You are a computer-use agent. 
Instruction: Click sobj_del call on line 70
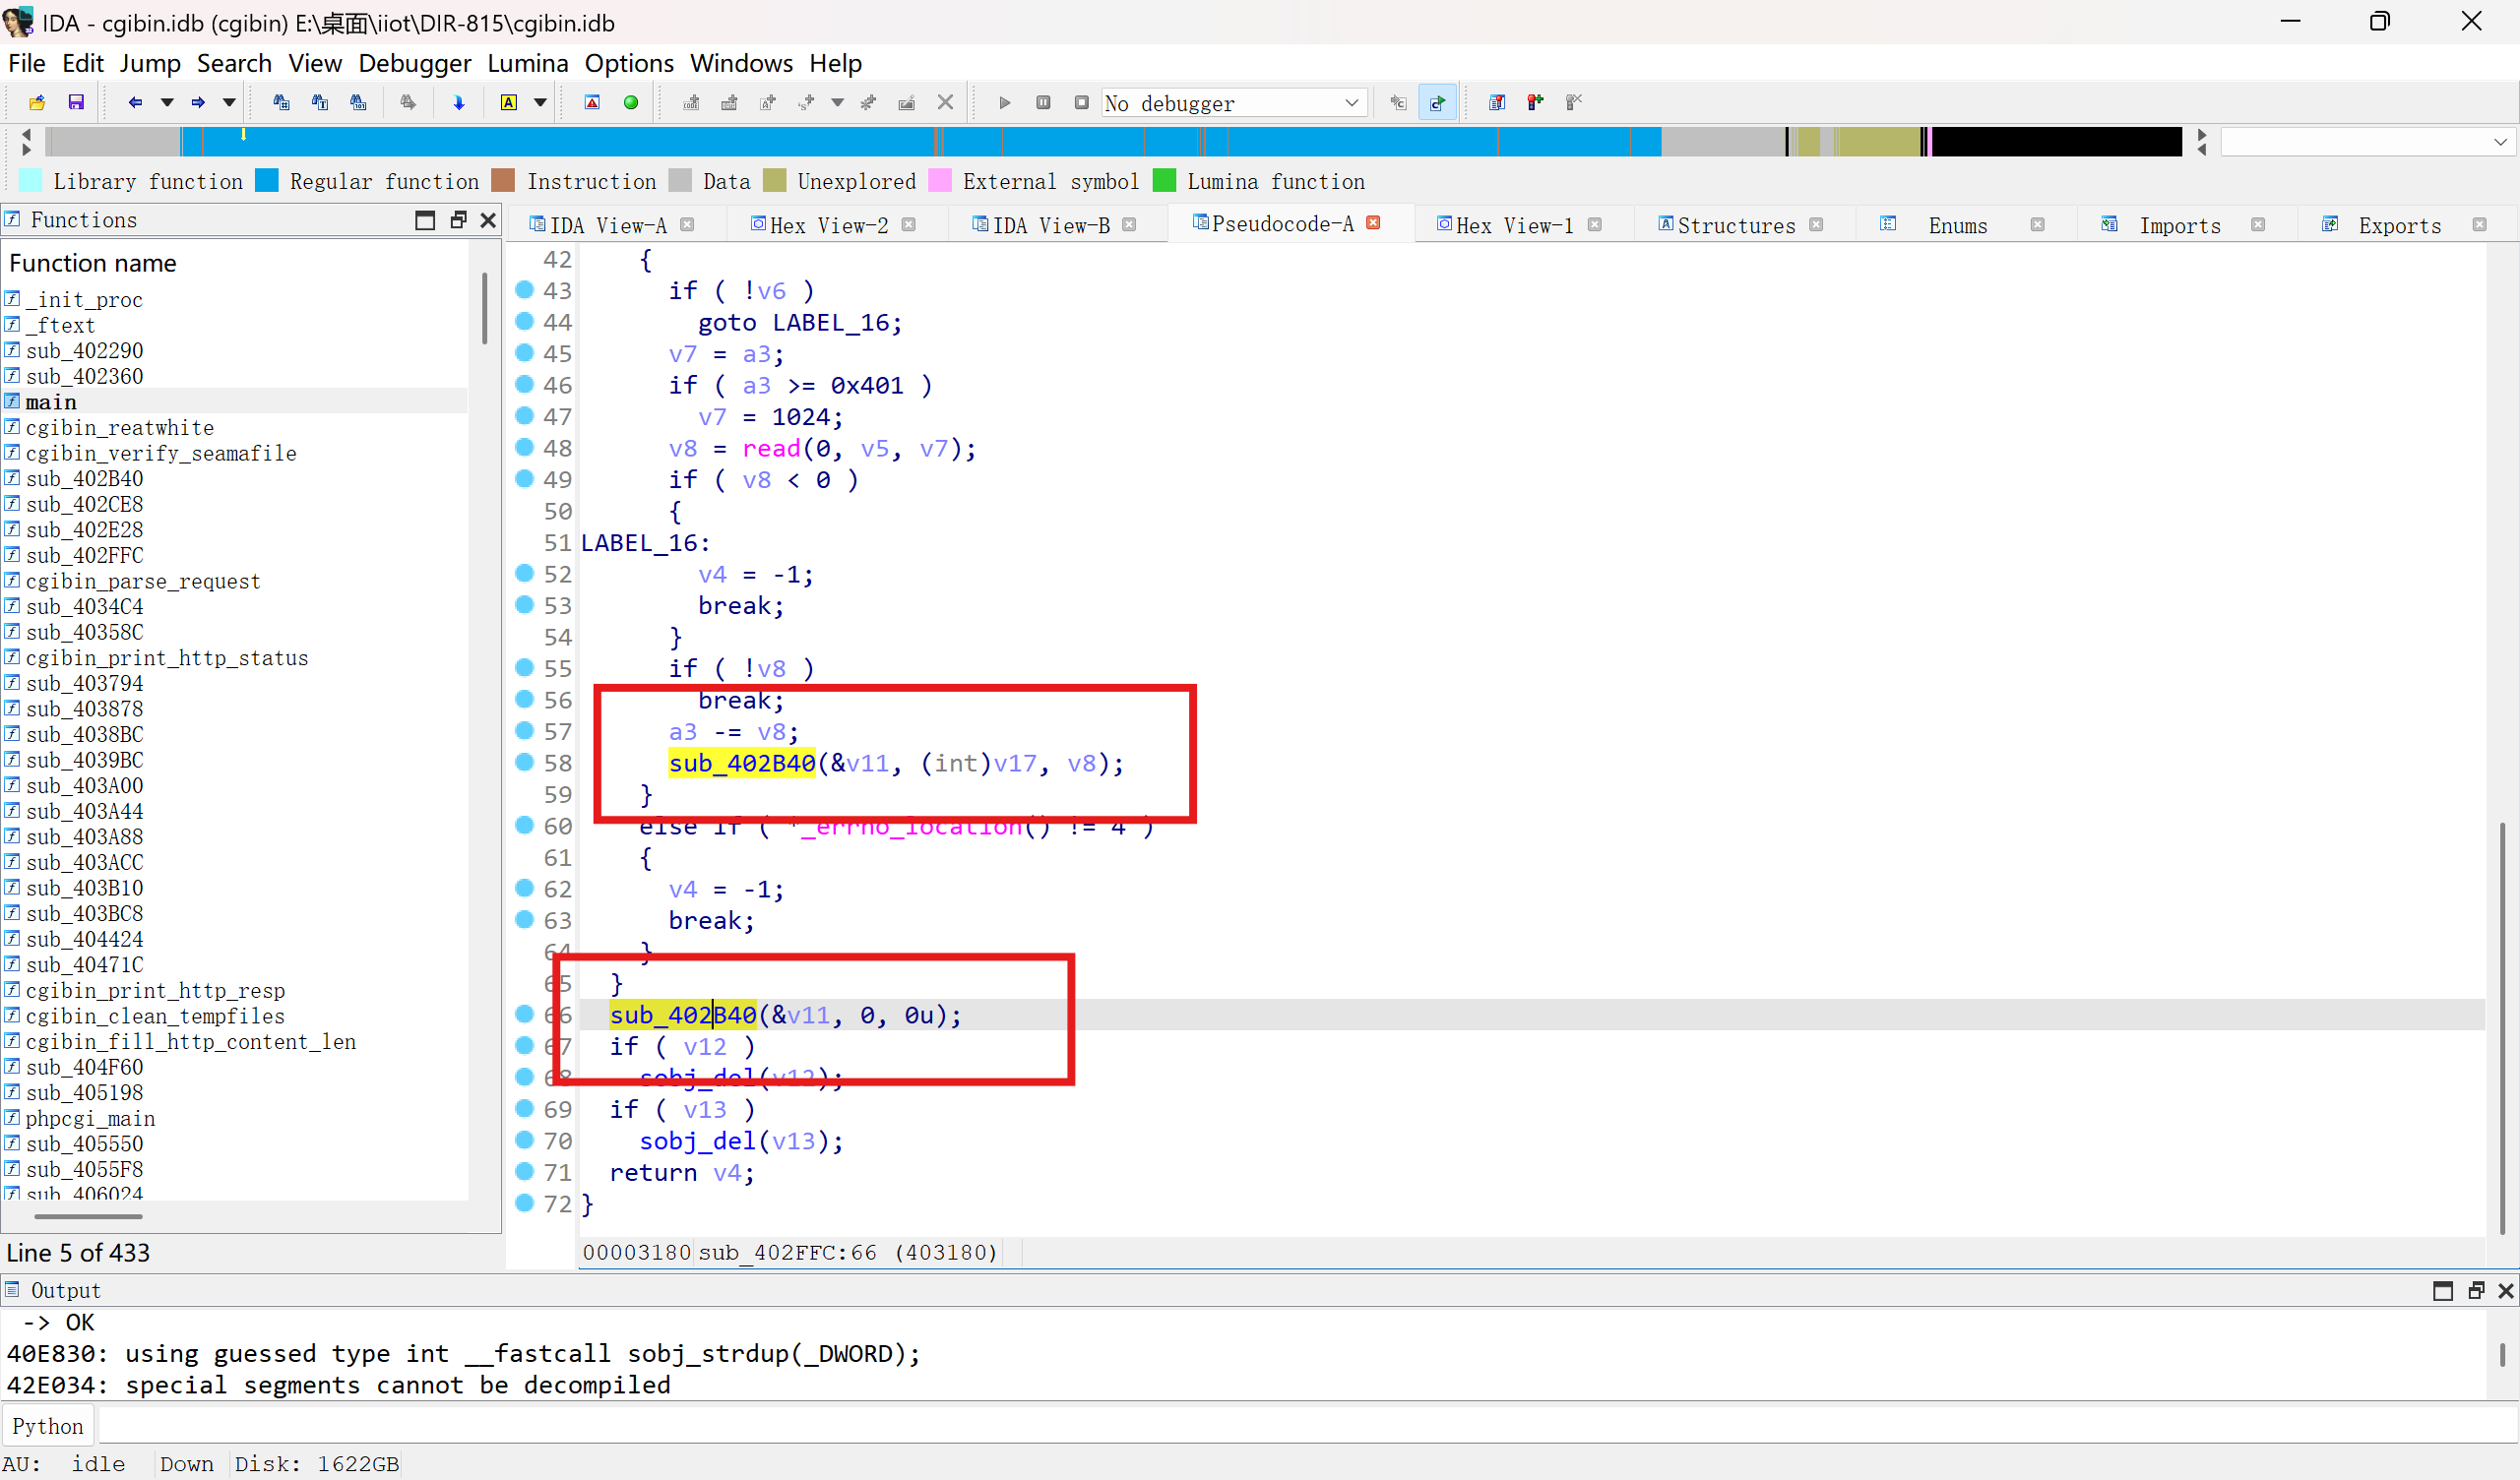[x=698, y=1141]
